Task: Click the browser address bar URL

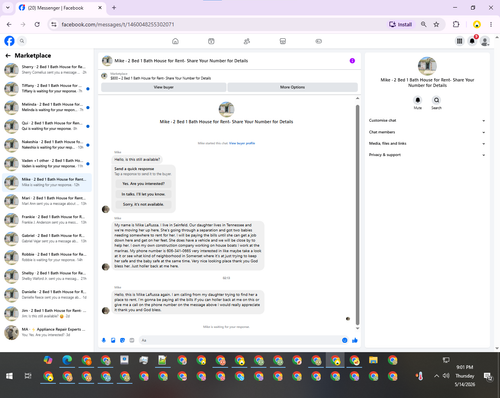Action: [x=118, y=24]
